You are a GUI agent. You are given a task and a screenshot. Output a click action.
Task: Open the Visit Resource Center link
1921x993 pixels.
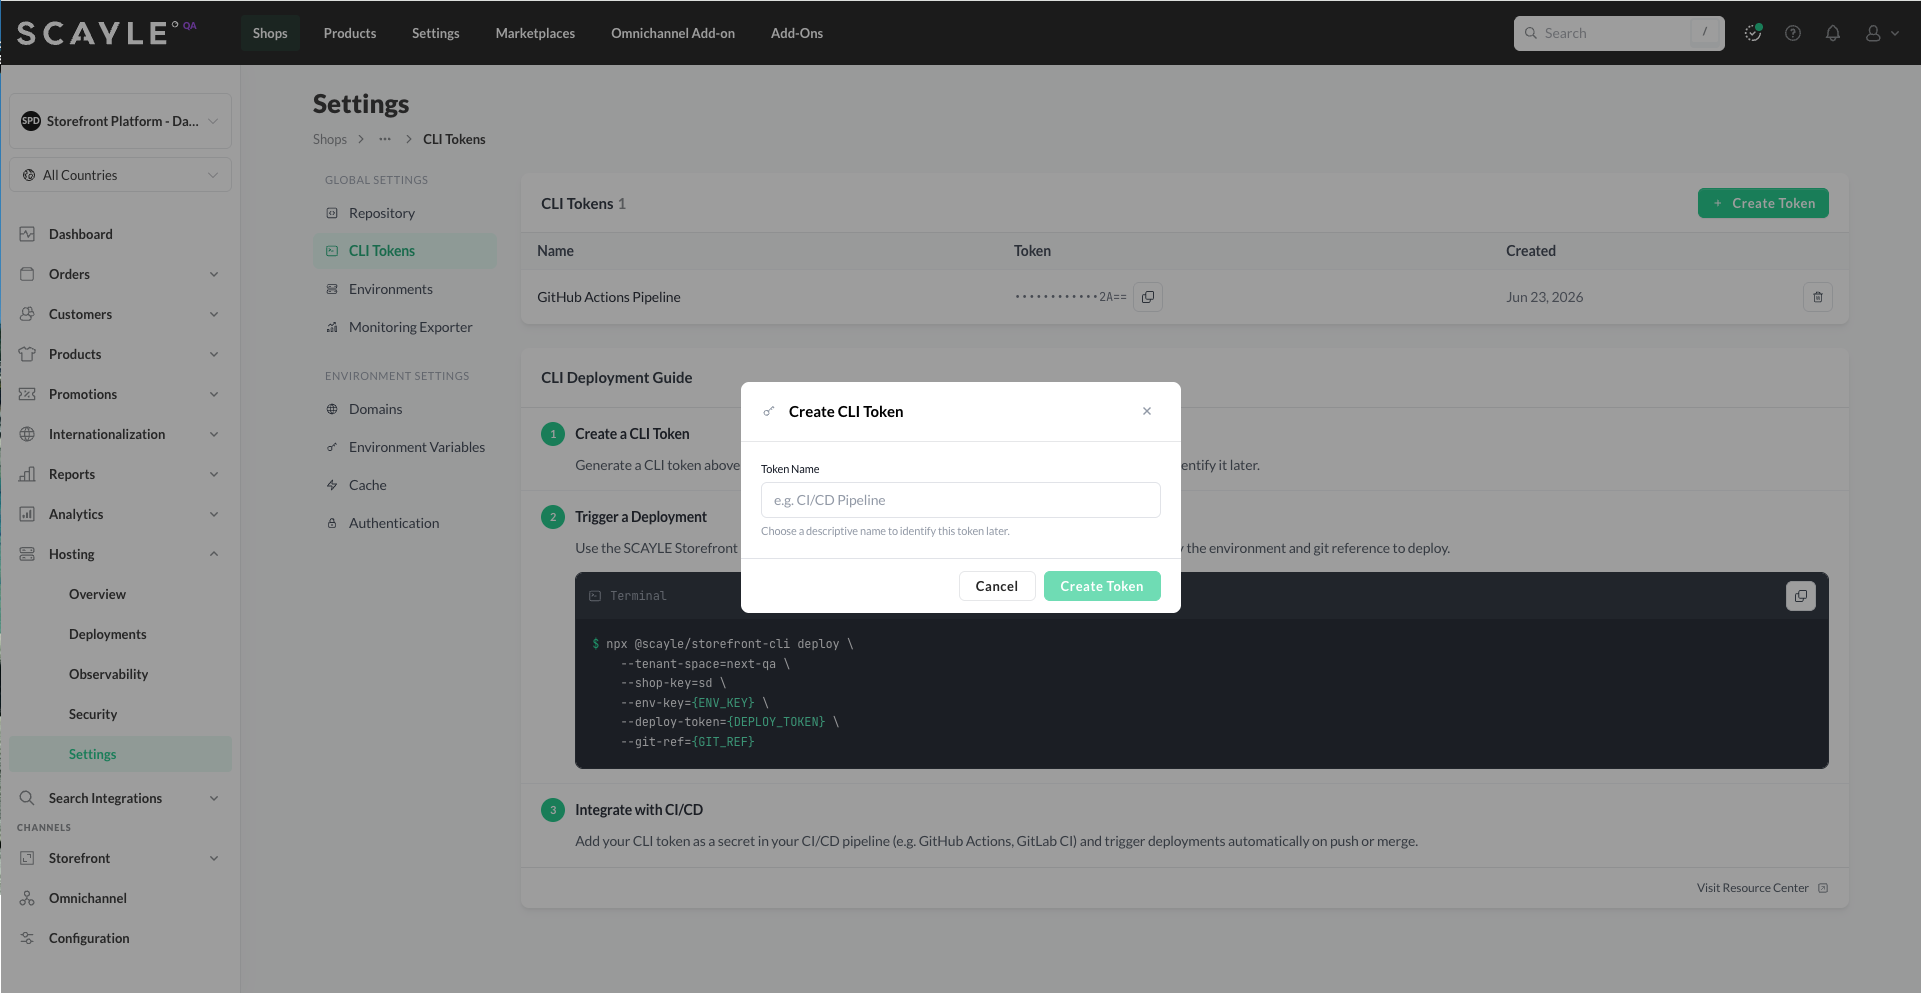pos(1762,888)
